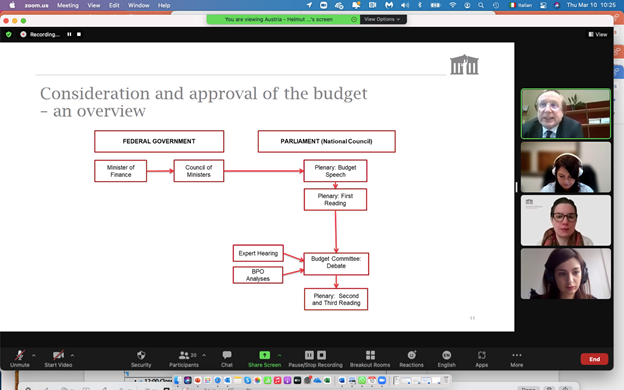
Task: Toggle Start Video camera button
Action: click(x=58, y=355)
